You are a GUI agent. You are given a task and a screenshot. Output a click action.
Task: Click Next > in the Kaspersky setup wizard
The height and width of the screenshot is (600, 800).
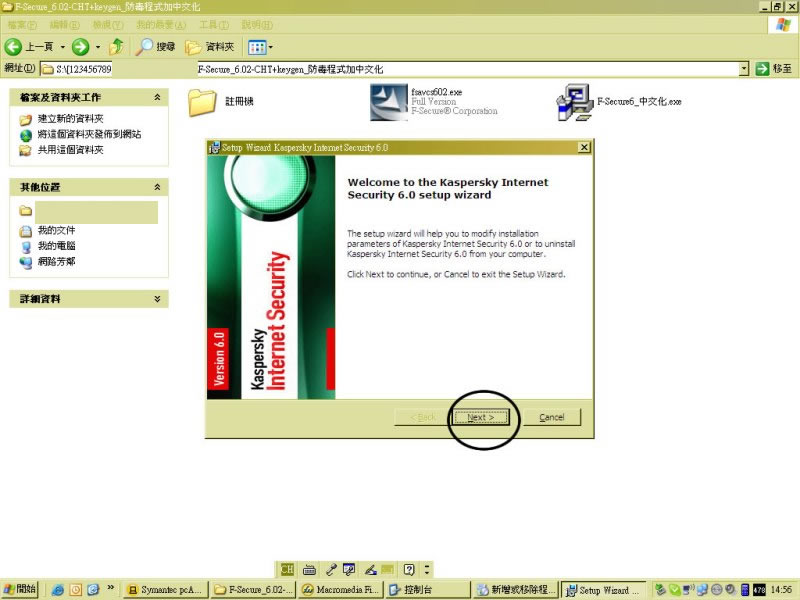point(481,417)
